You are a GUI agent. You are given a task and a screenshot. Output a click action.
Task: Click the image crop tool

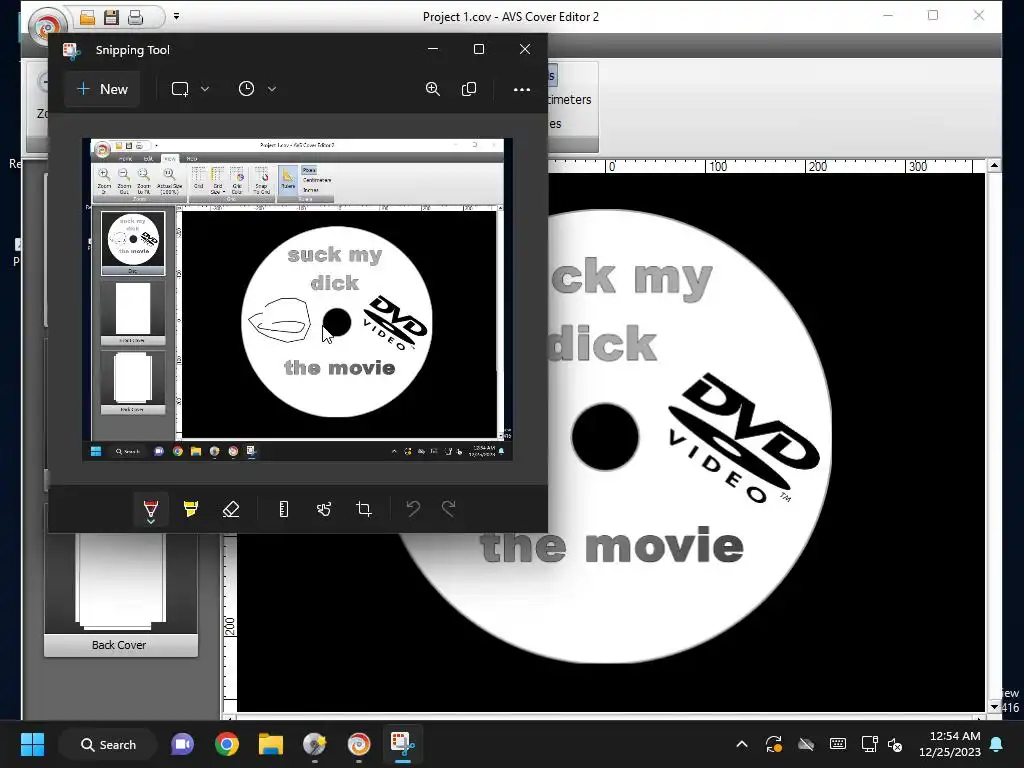pos(364,509)
